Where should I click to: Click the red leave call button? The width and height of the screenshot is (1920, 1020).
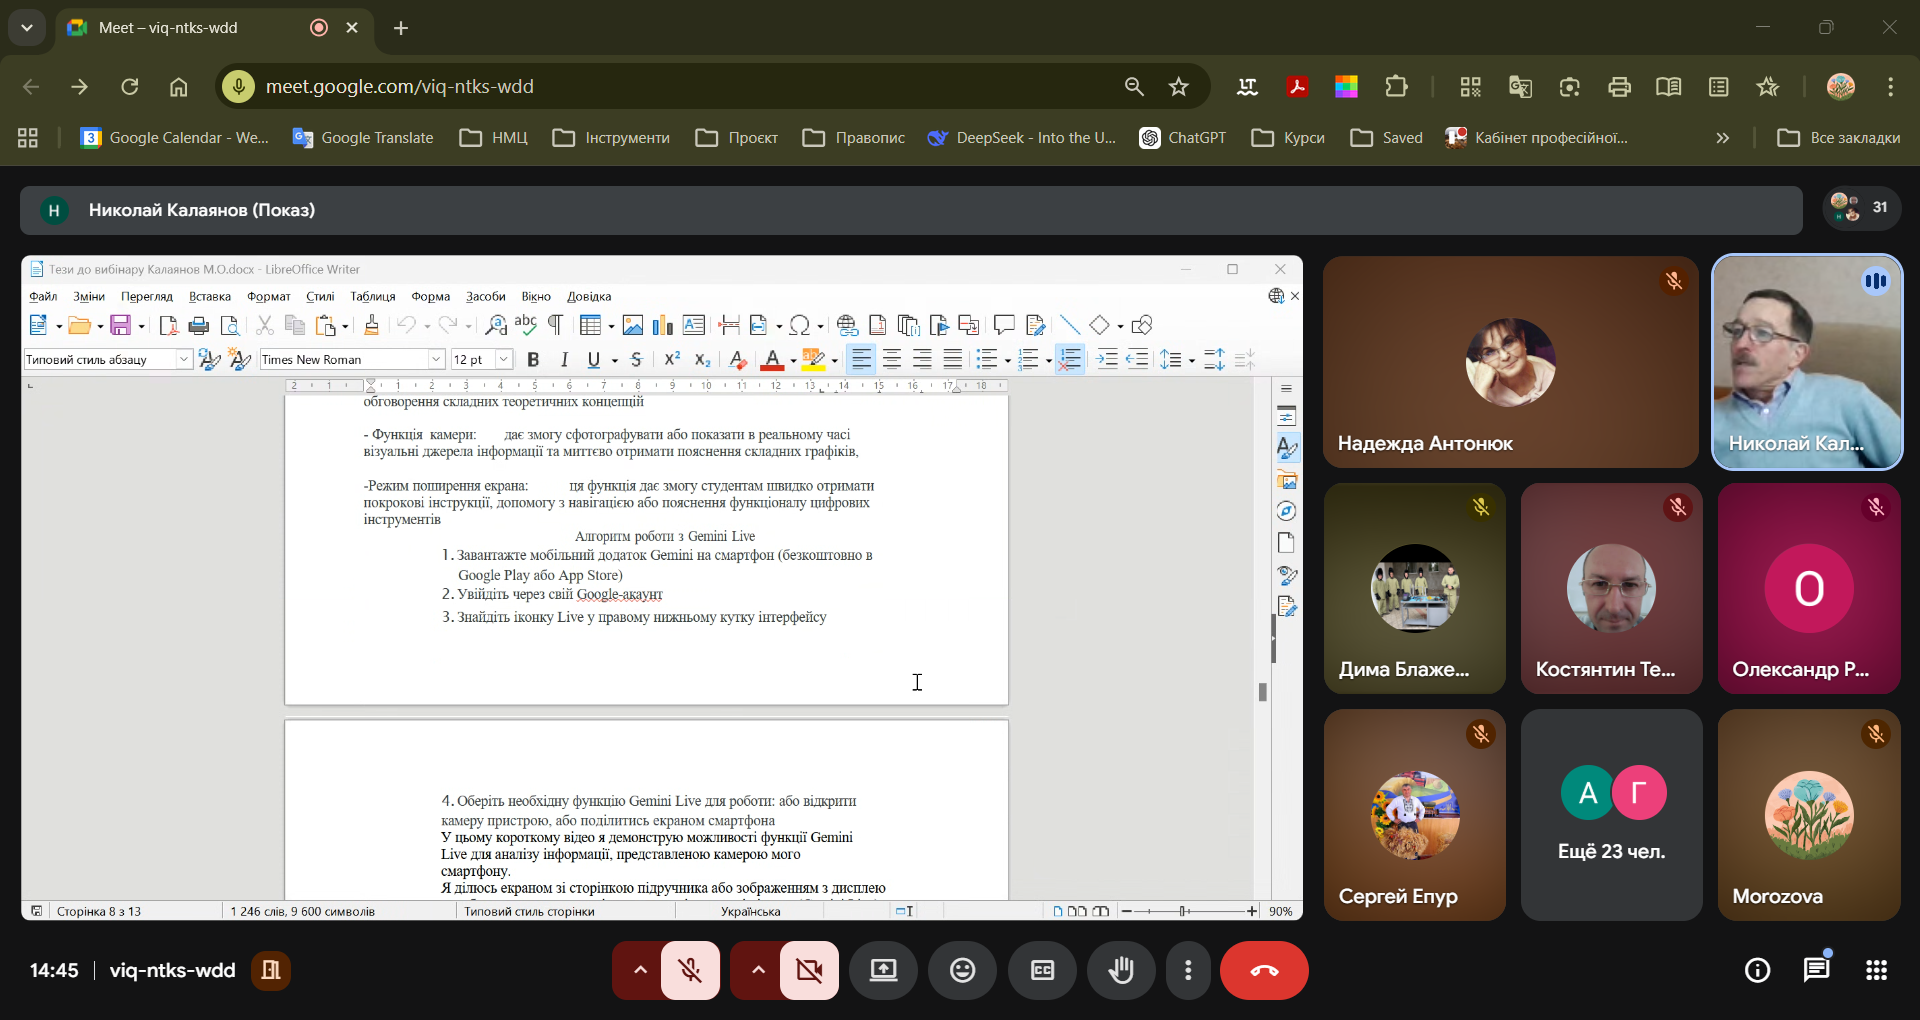click(x=1263, y=970)
